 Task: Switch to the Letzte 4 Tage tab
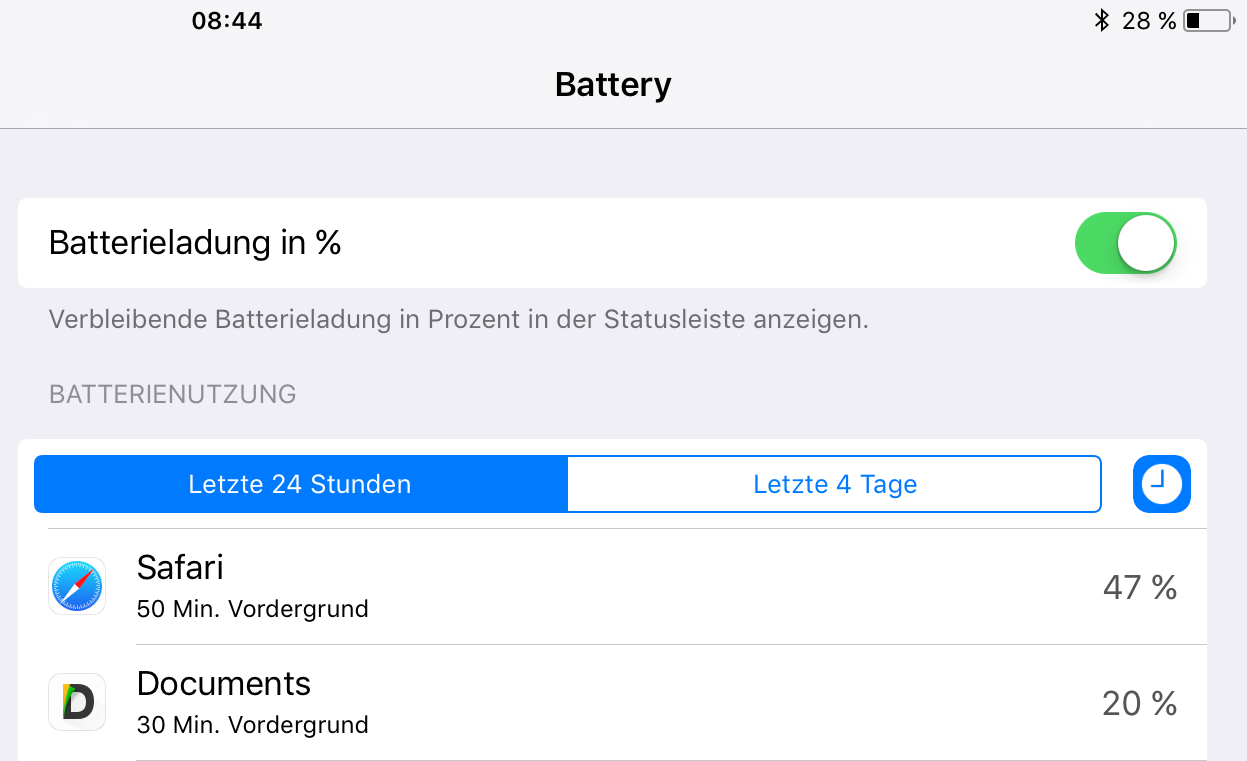click(835, 485)
